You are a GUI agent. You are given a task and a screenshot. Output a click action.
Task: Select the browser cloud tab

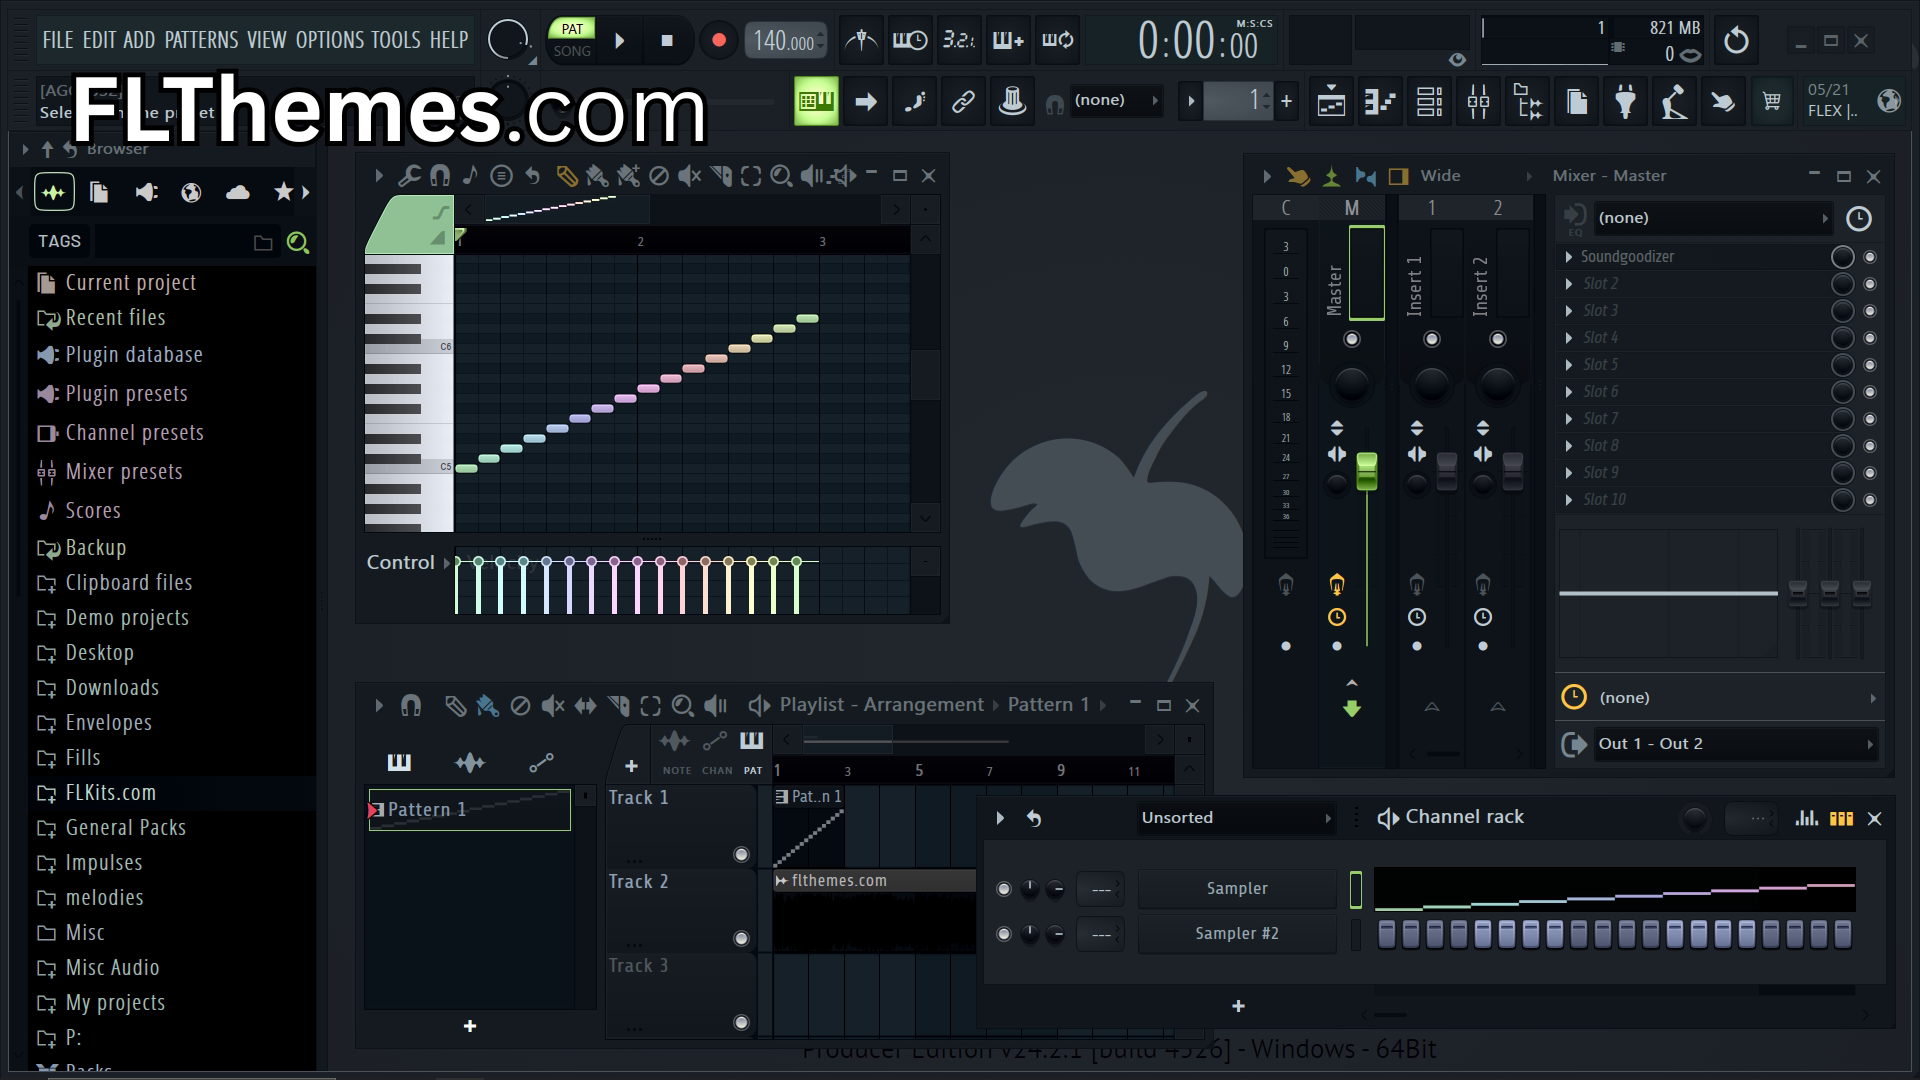[x=238, y=192]
